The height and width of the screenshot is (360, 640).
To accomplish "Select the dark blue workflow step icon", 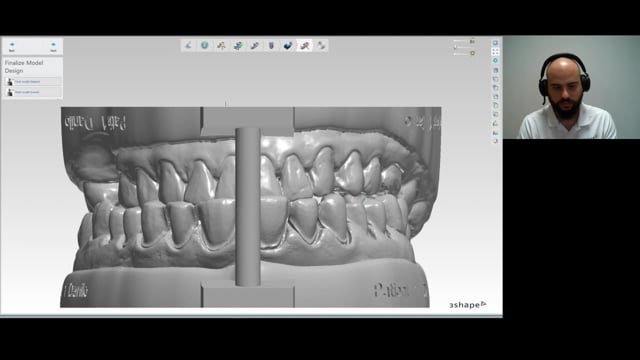I will click(288, 45).
